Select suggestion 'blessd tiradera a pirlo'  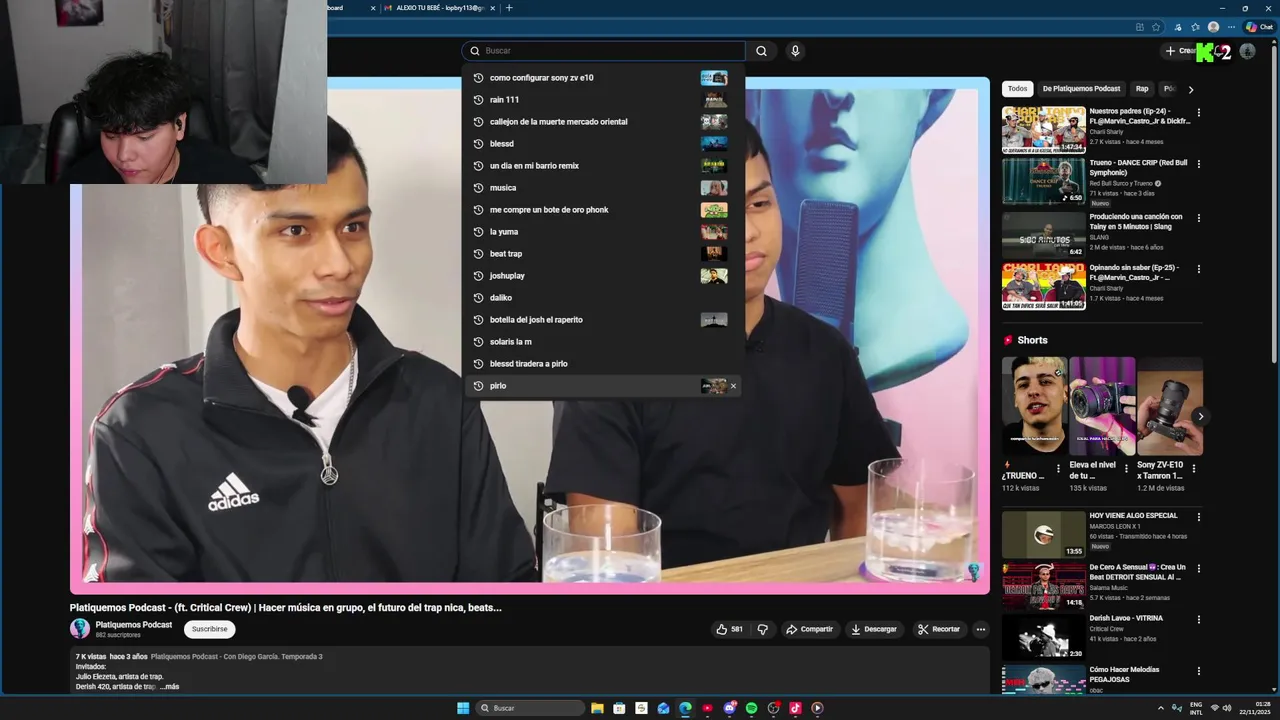603,364
